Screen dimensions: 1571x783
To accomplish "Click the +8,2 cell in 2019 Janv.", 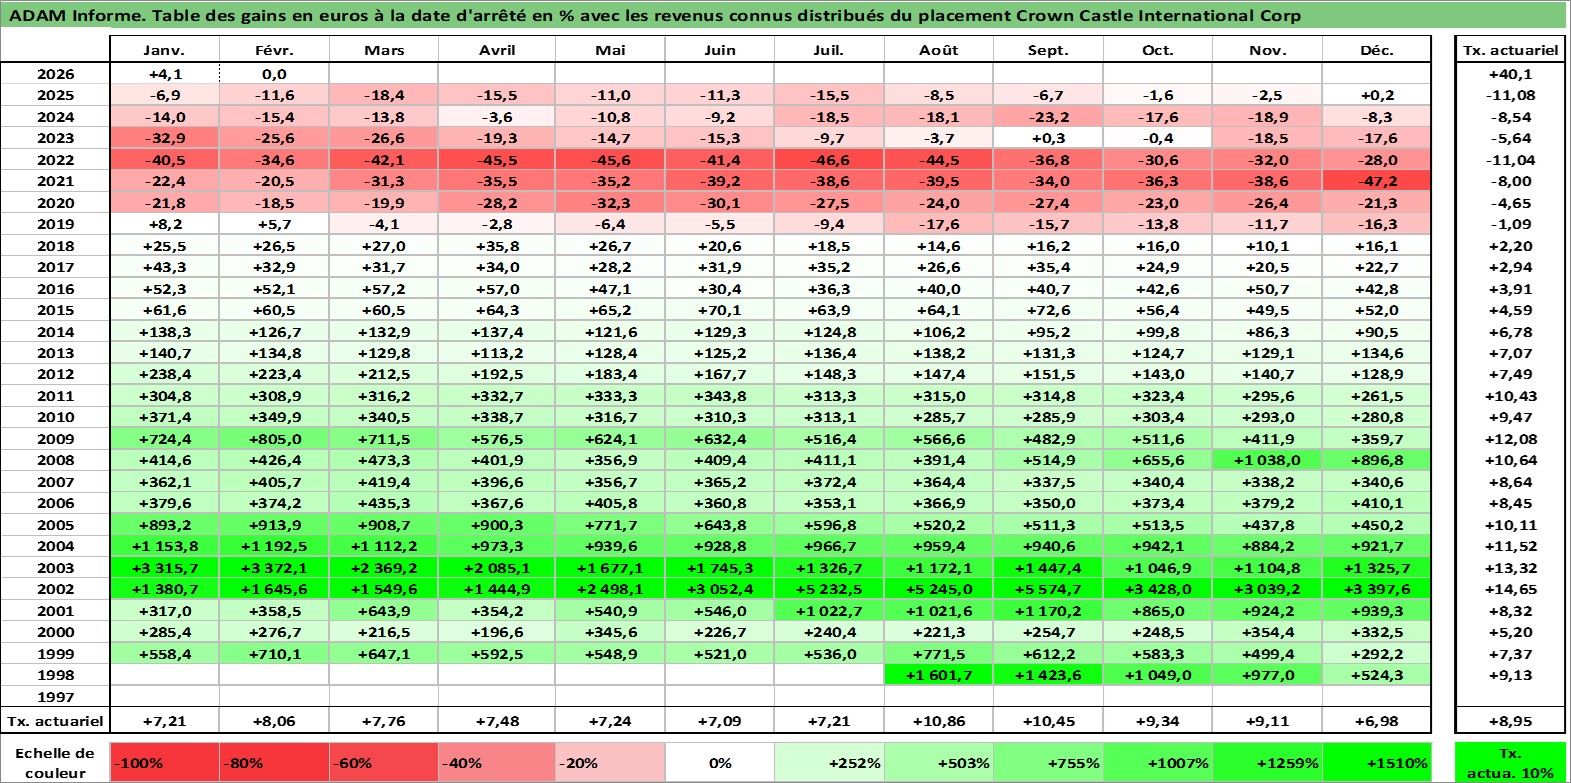I will tap(164, 224).
